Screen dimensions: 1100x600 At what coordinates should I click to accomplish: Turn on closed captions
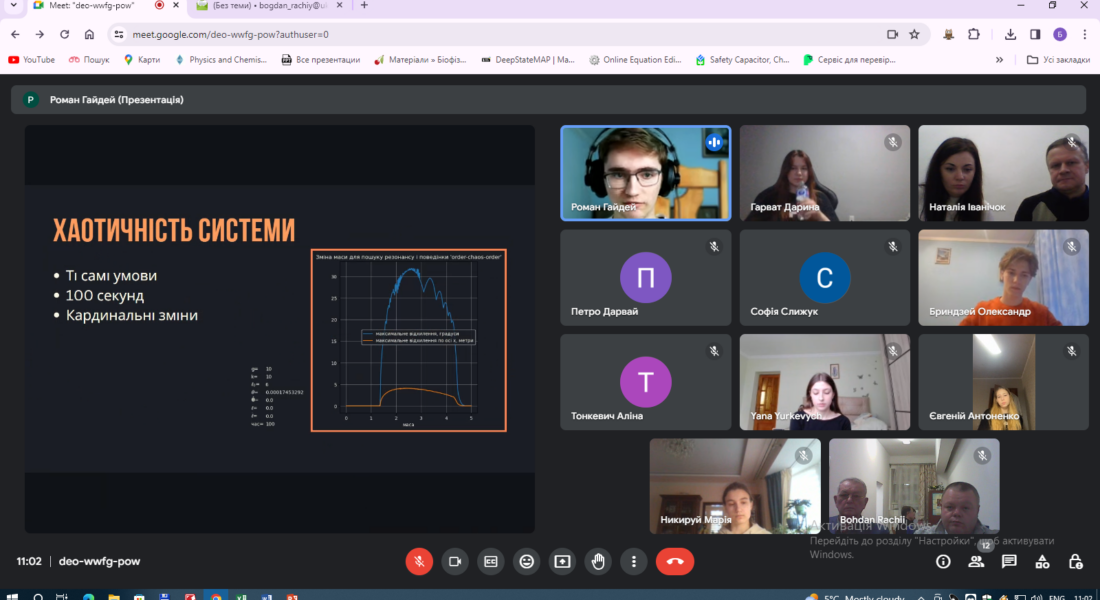click(490, 561)
